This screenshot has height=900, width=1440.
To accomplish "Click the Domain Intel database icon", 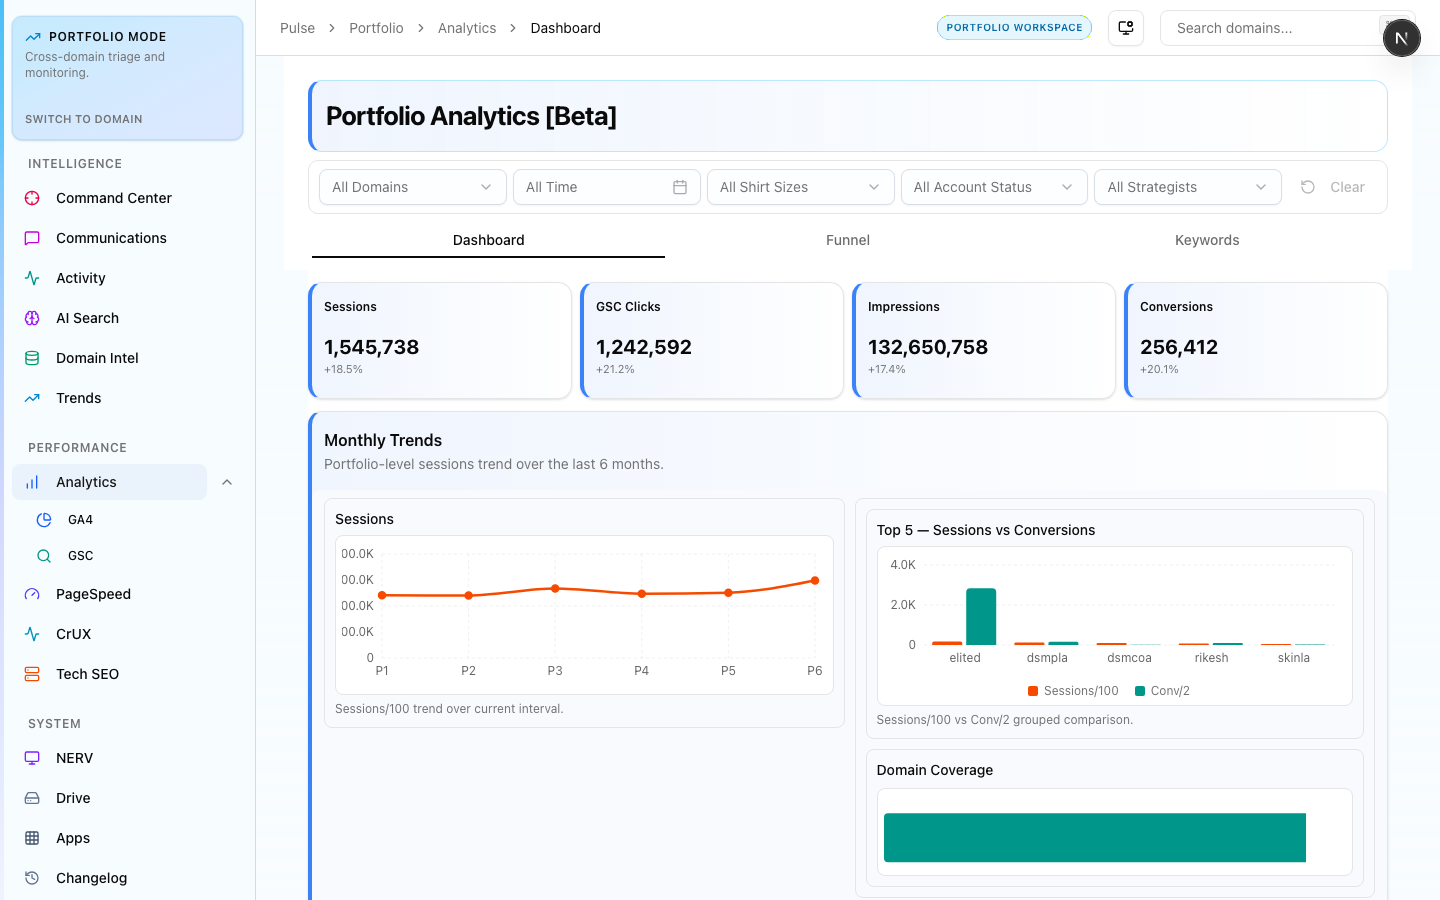I will coord(32,358).
